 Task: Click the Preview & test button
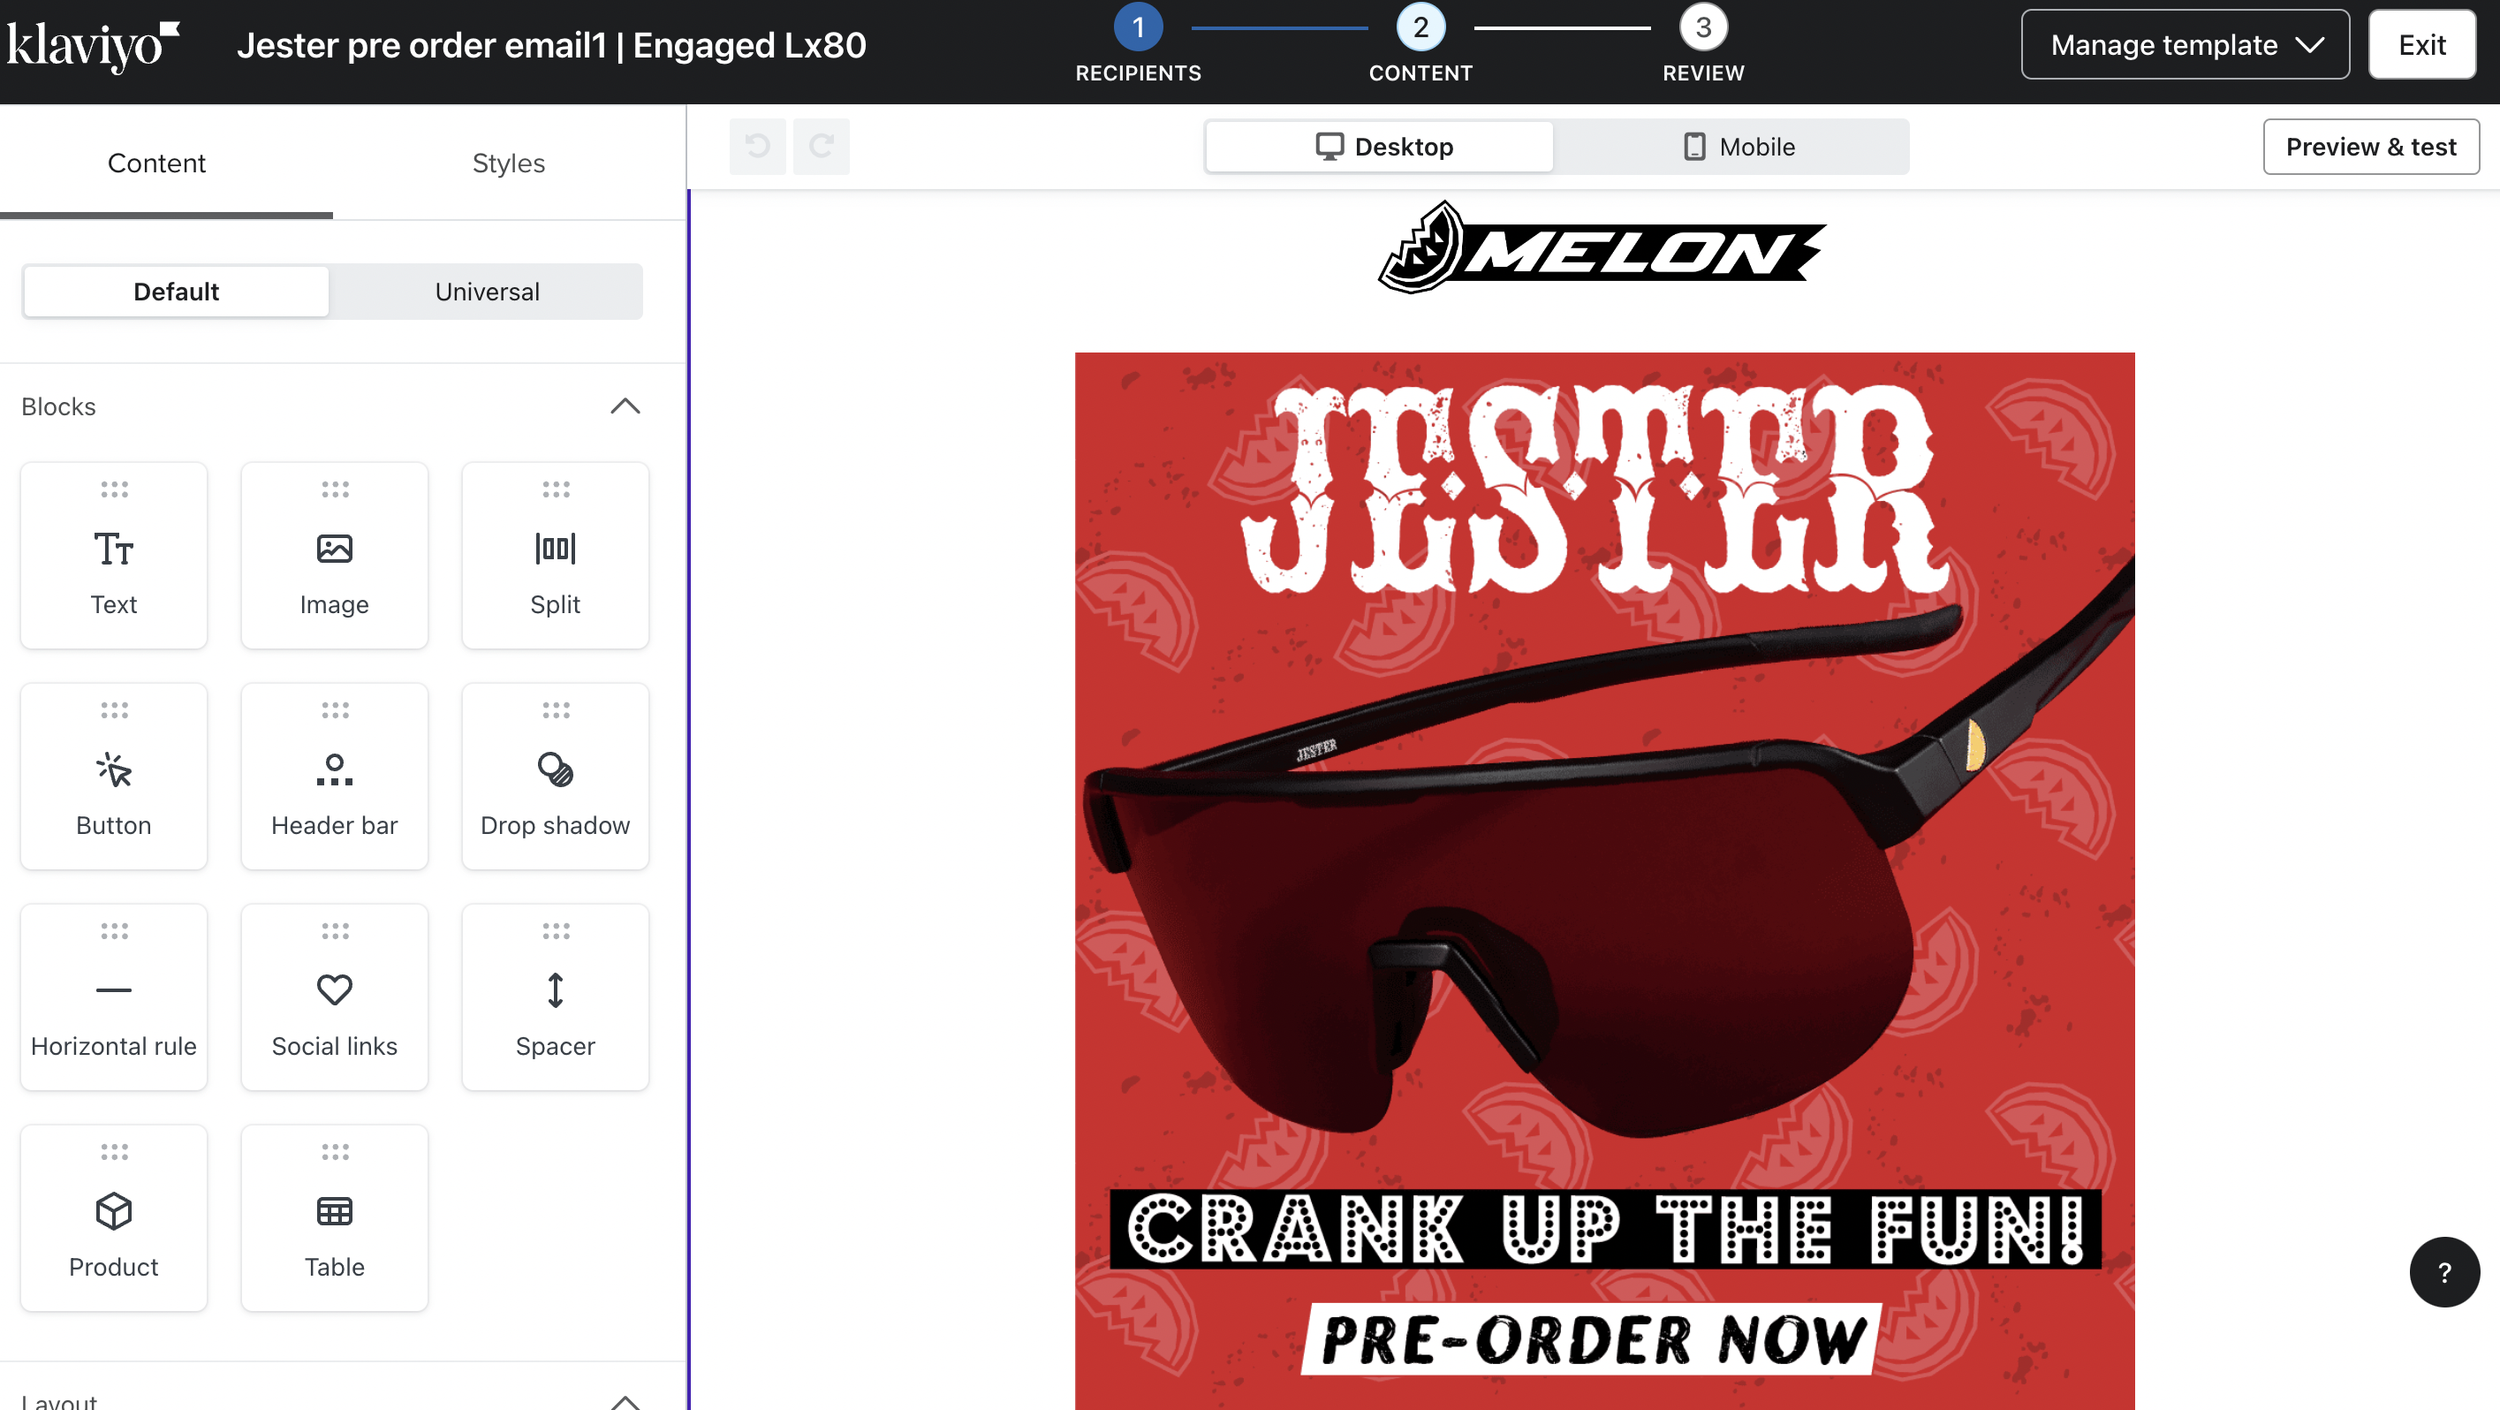pos(2371,147)
